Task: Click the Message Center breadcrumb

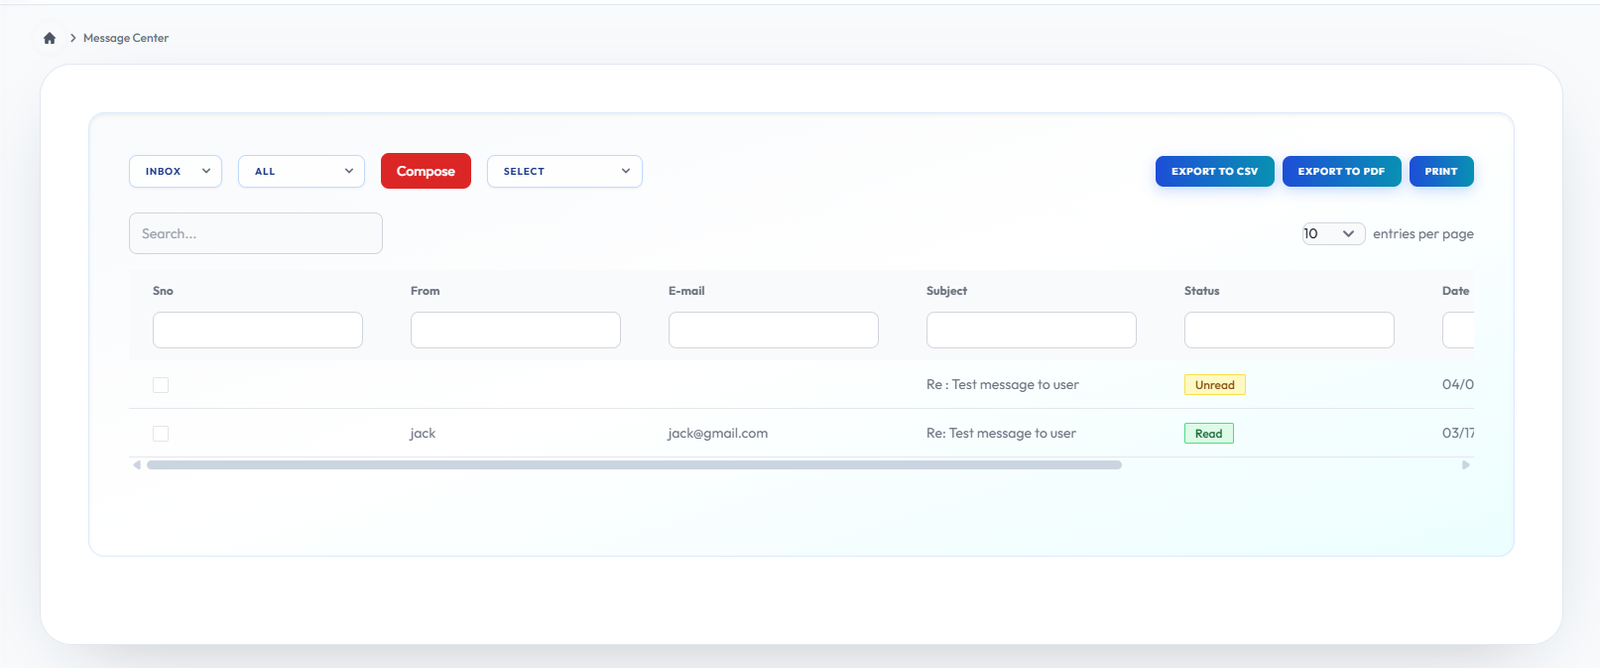Action: tap(126, 38)
